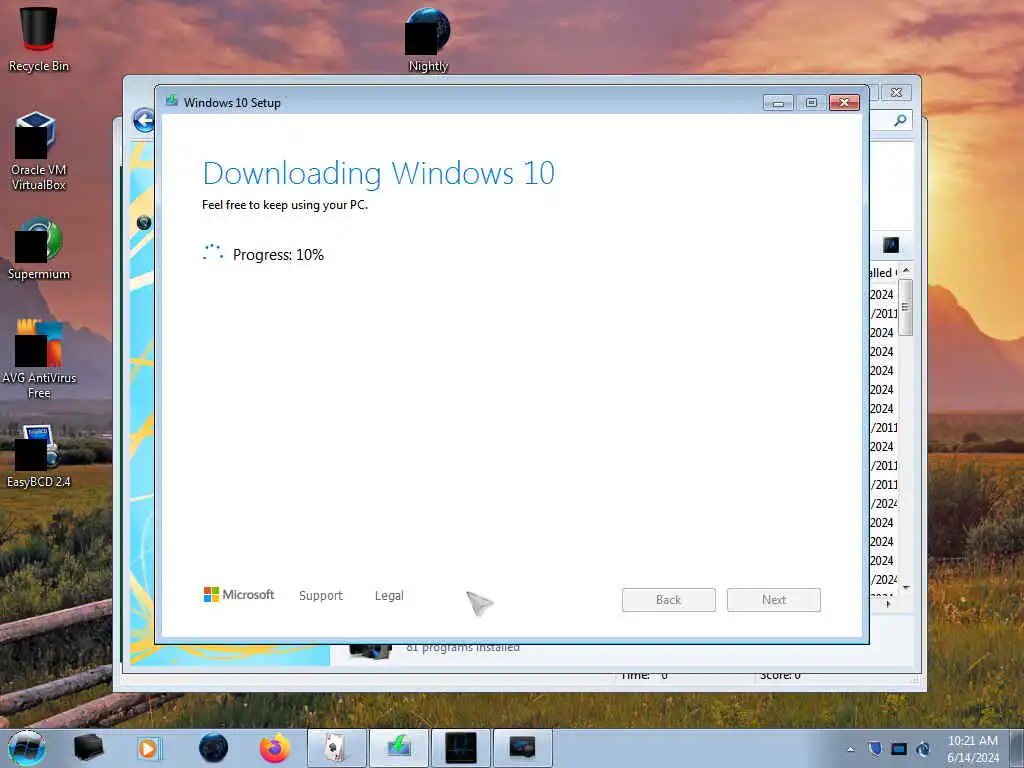The width and height of the screenshot is (1024, 768).
Task: Open the Recycle Bin desktop icon
Action: click(x=39, y=38)
